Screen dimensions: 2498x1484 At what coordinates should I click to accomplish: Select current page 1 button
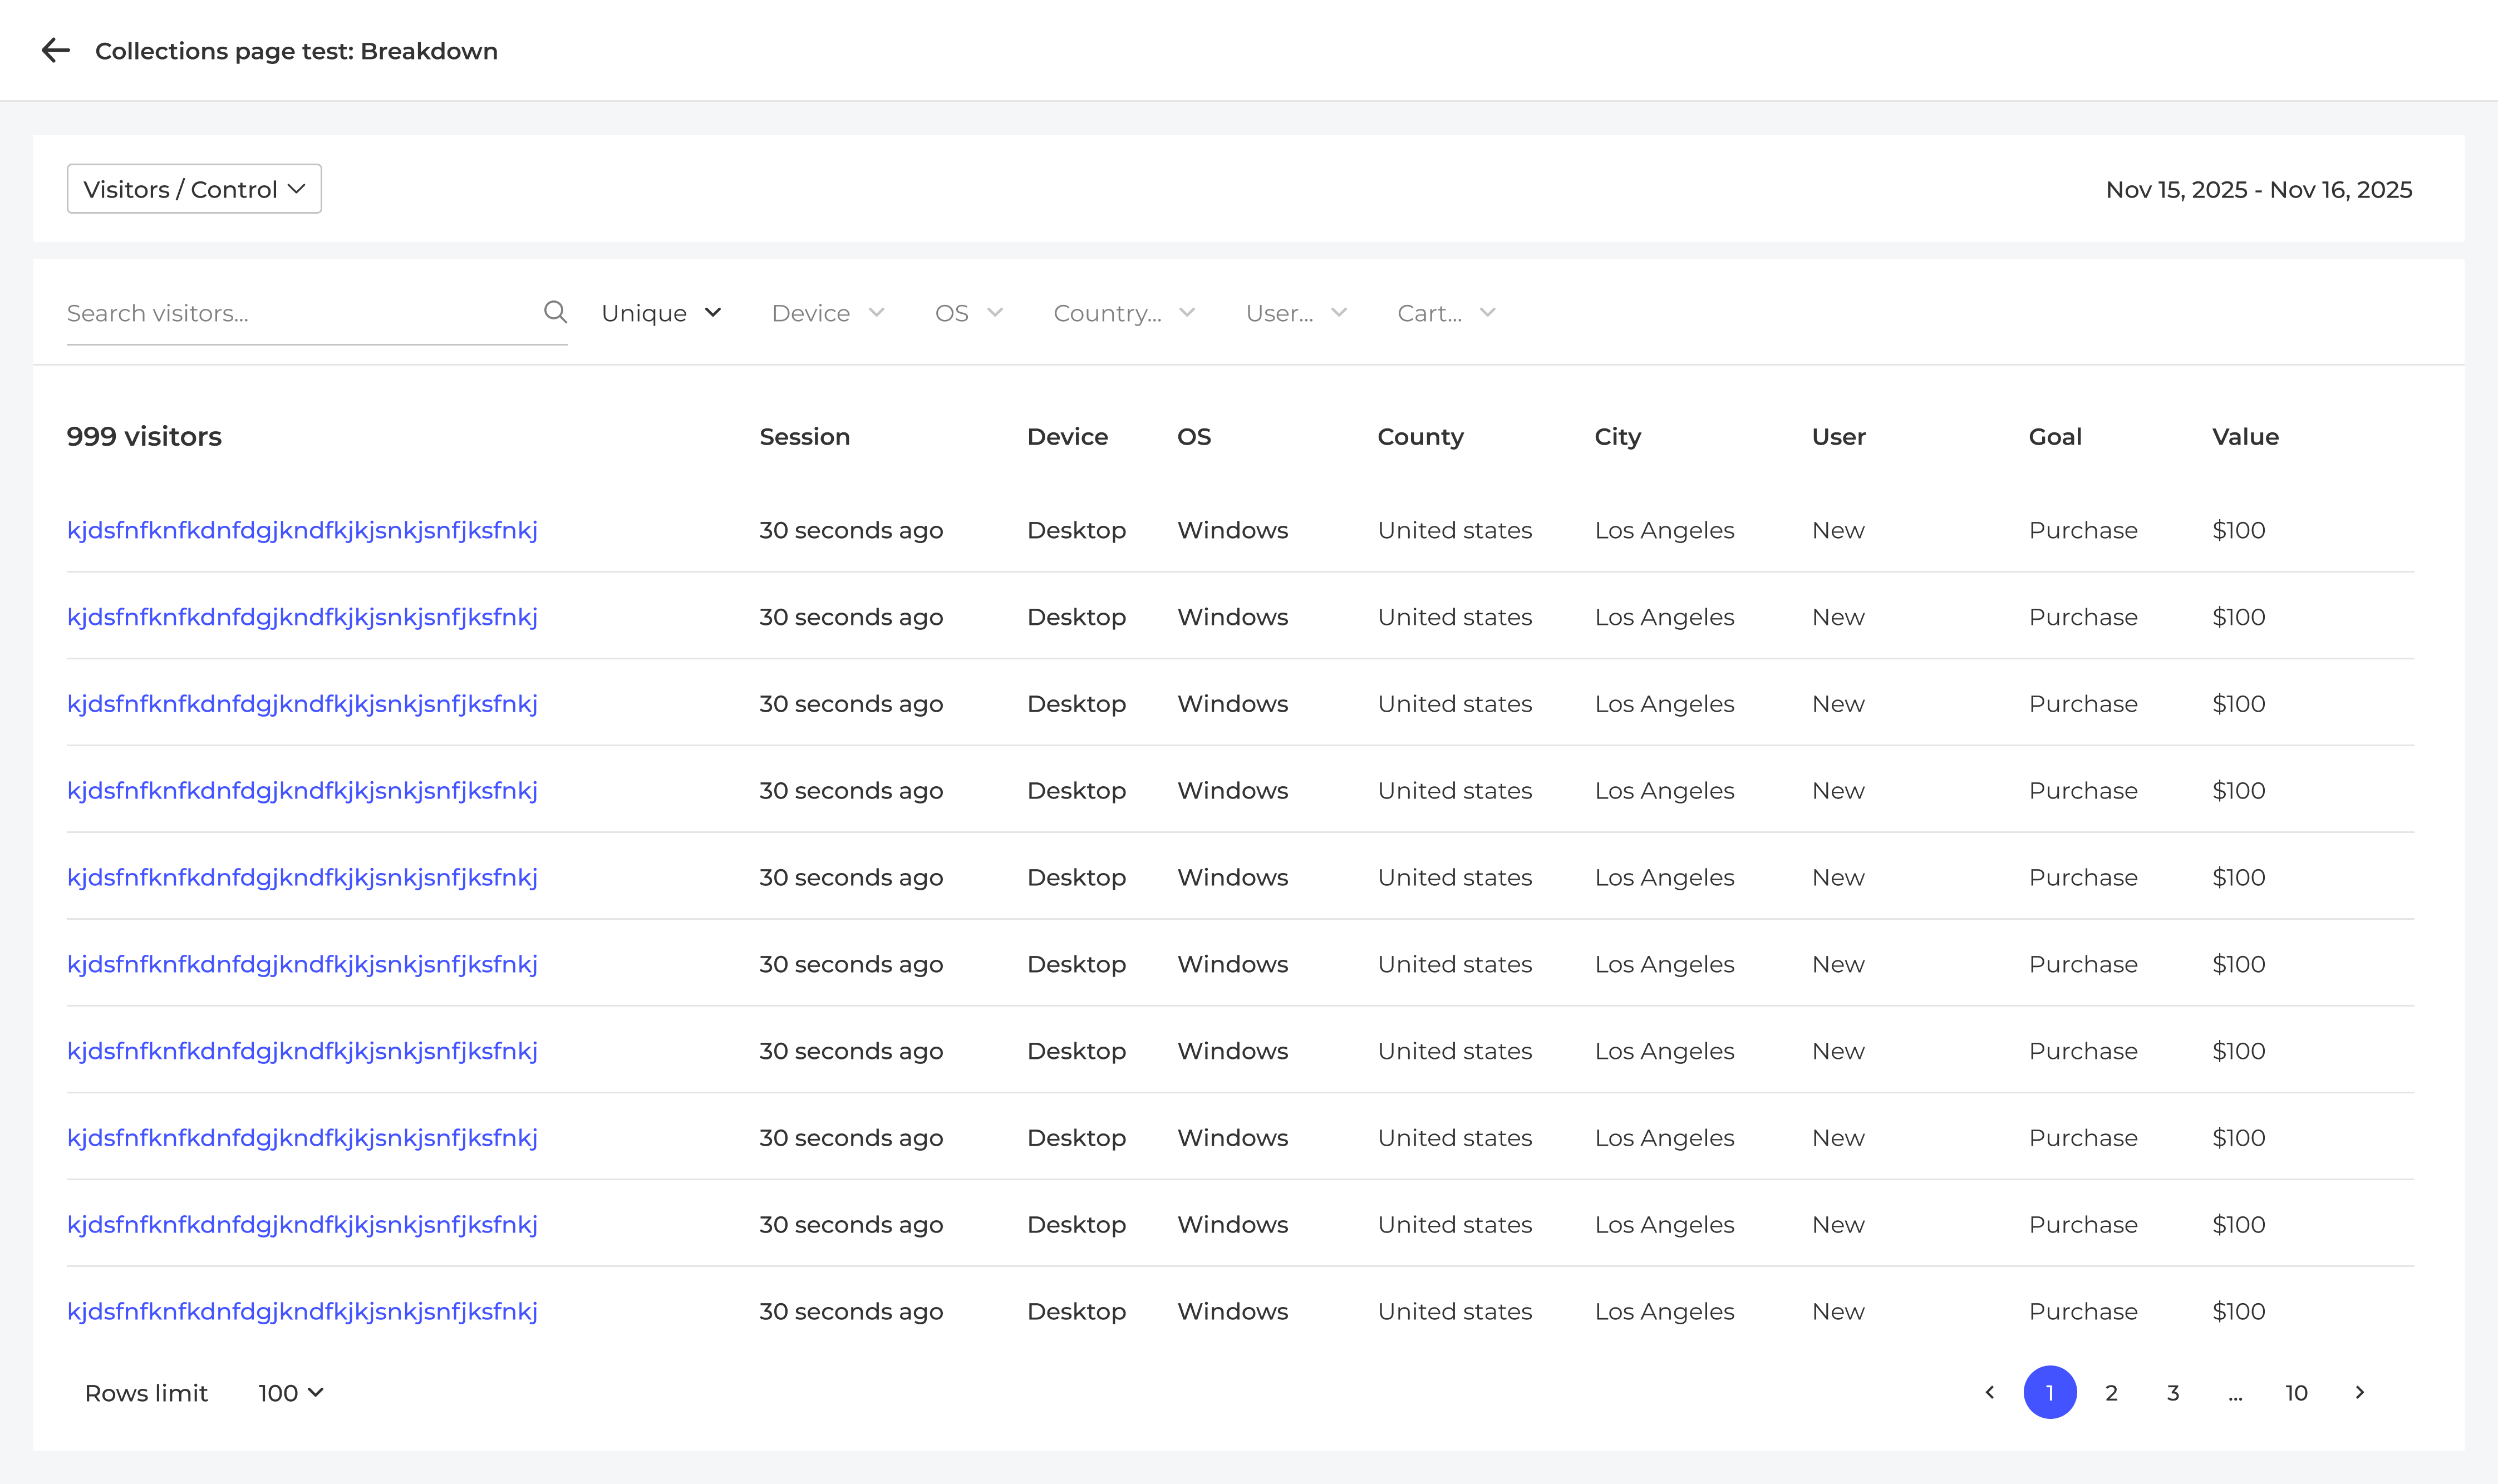pyautogui.click(x=2049, y=1392)
